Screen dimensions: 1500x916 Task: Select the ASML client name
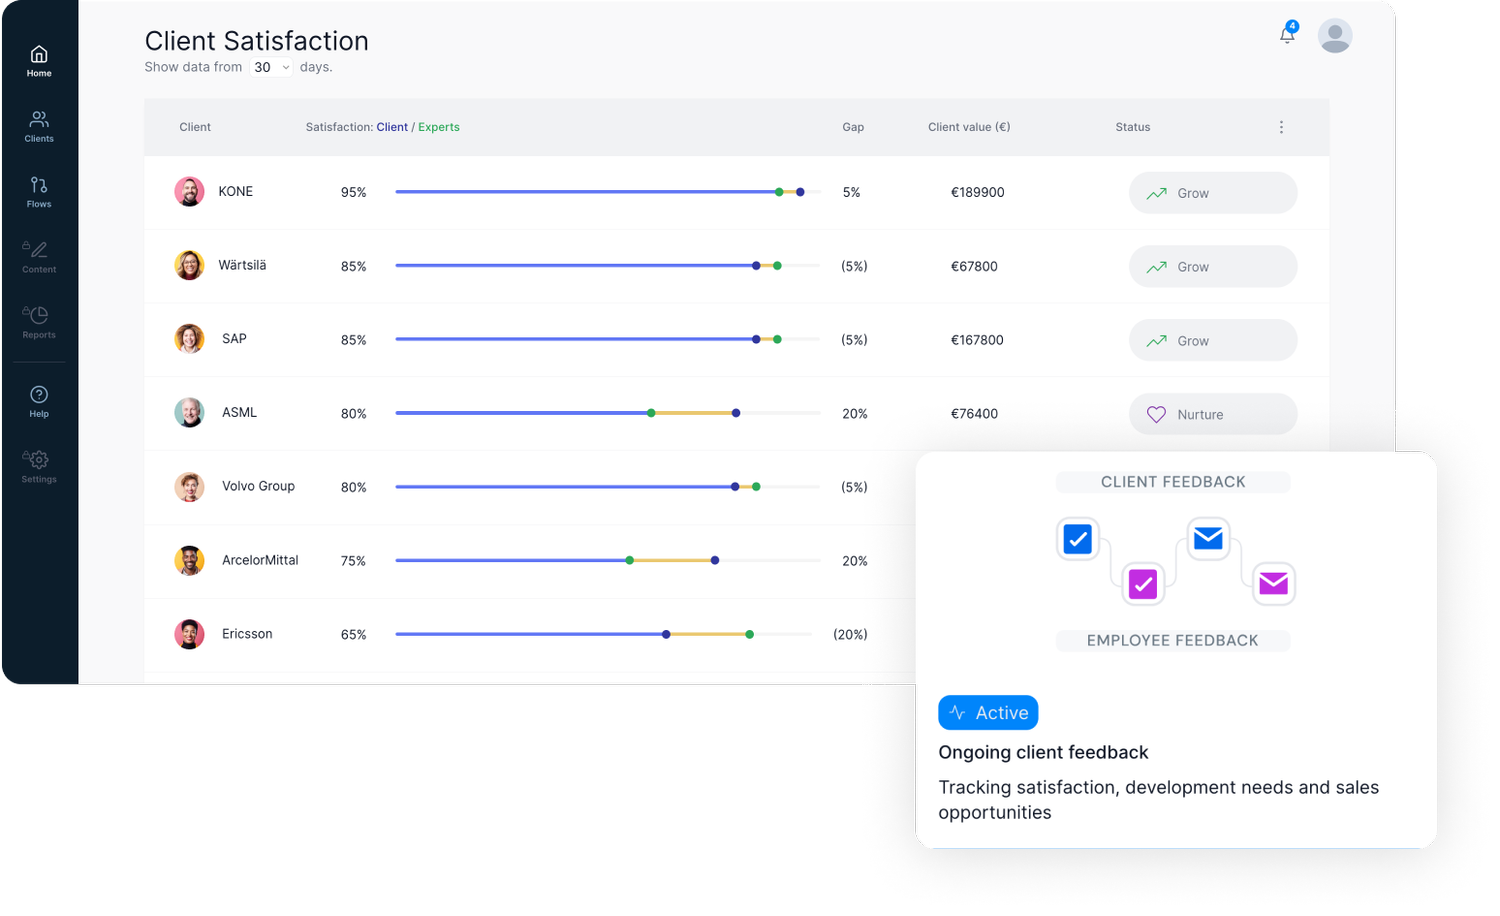239,412
